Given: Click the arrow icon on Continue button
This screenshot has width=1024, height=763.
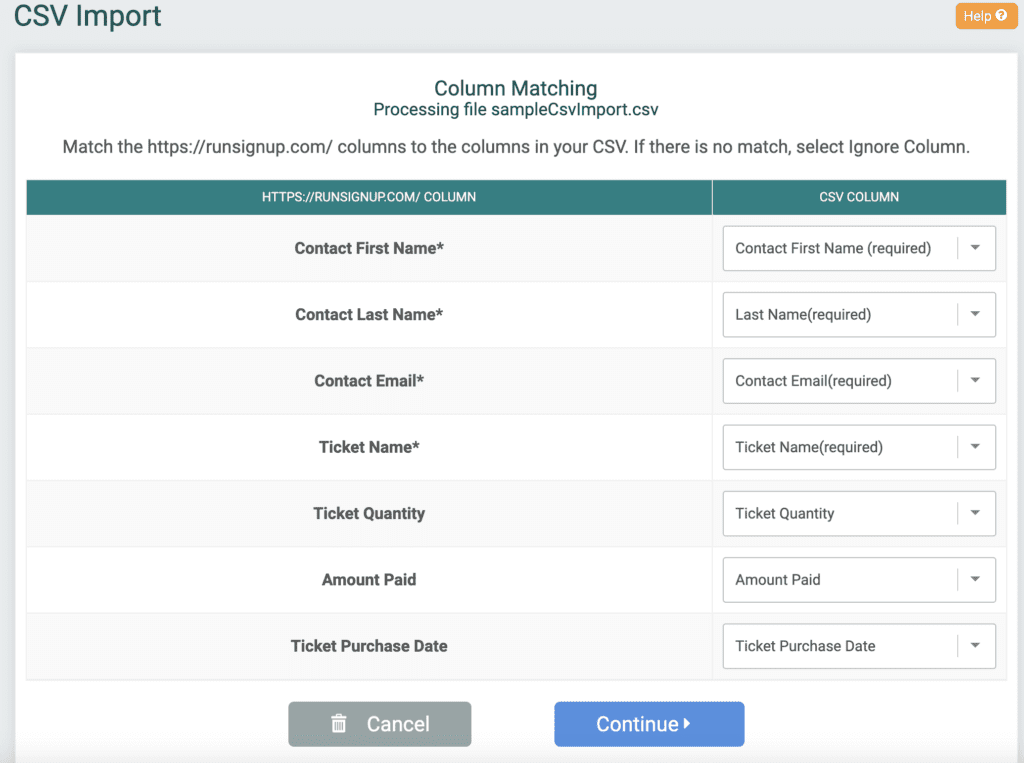Looking at the screenshot, I should coord(686,723).
